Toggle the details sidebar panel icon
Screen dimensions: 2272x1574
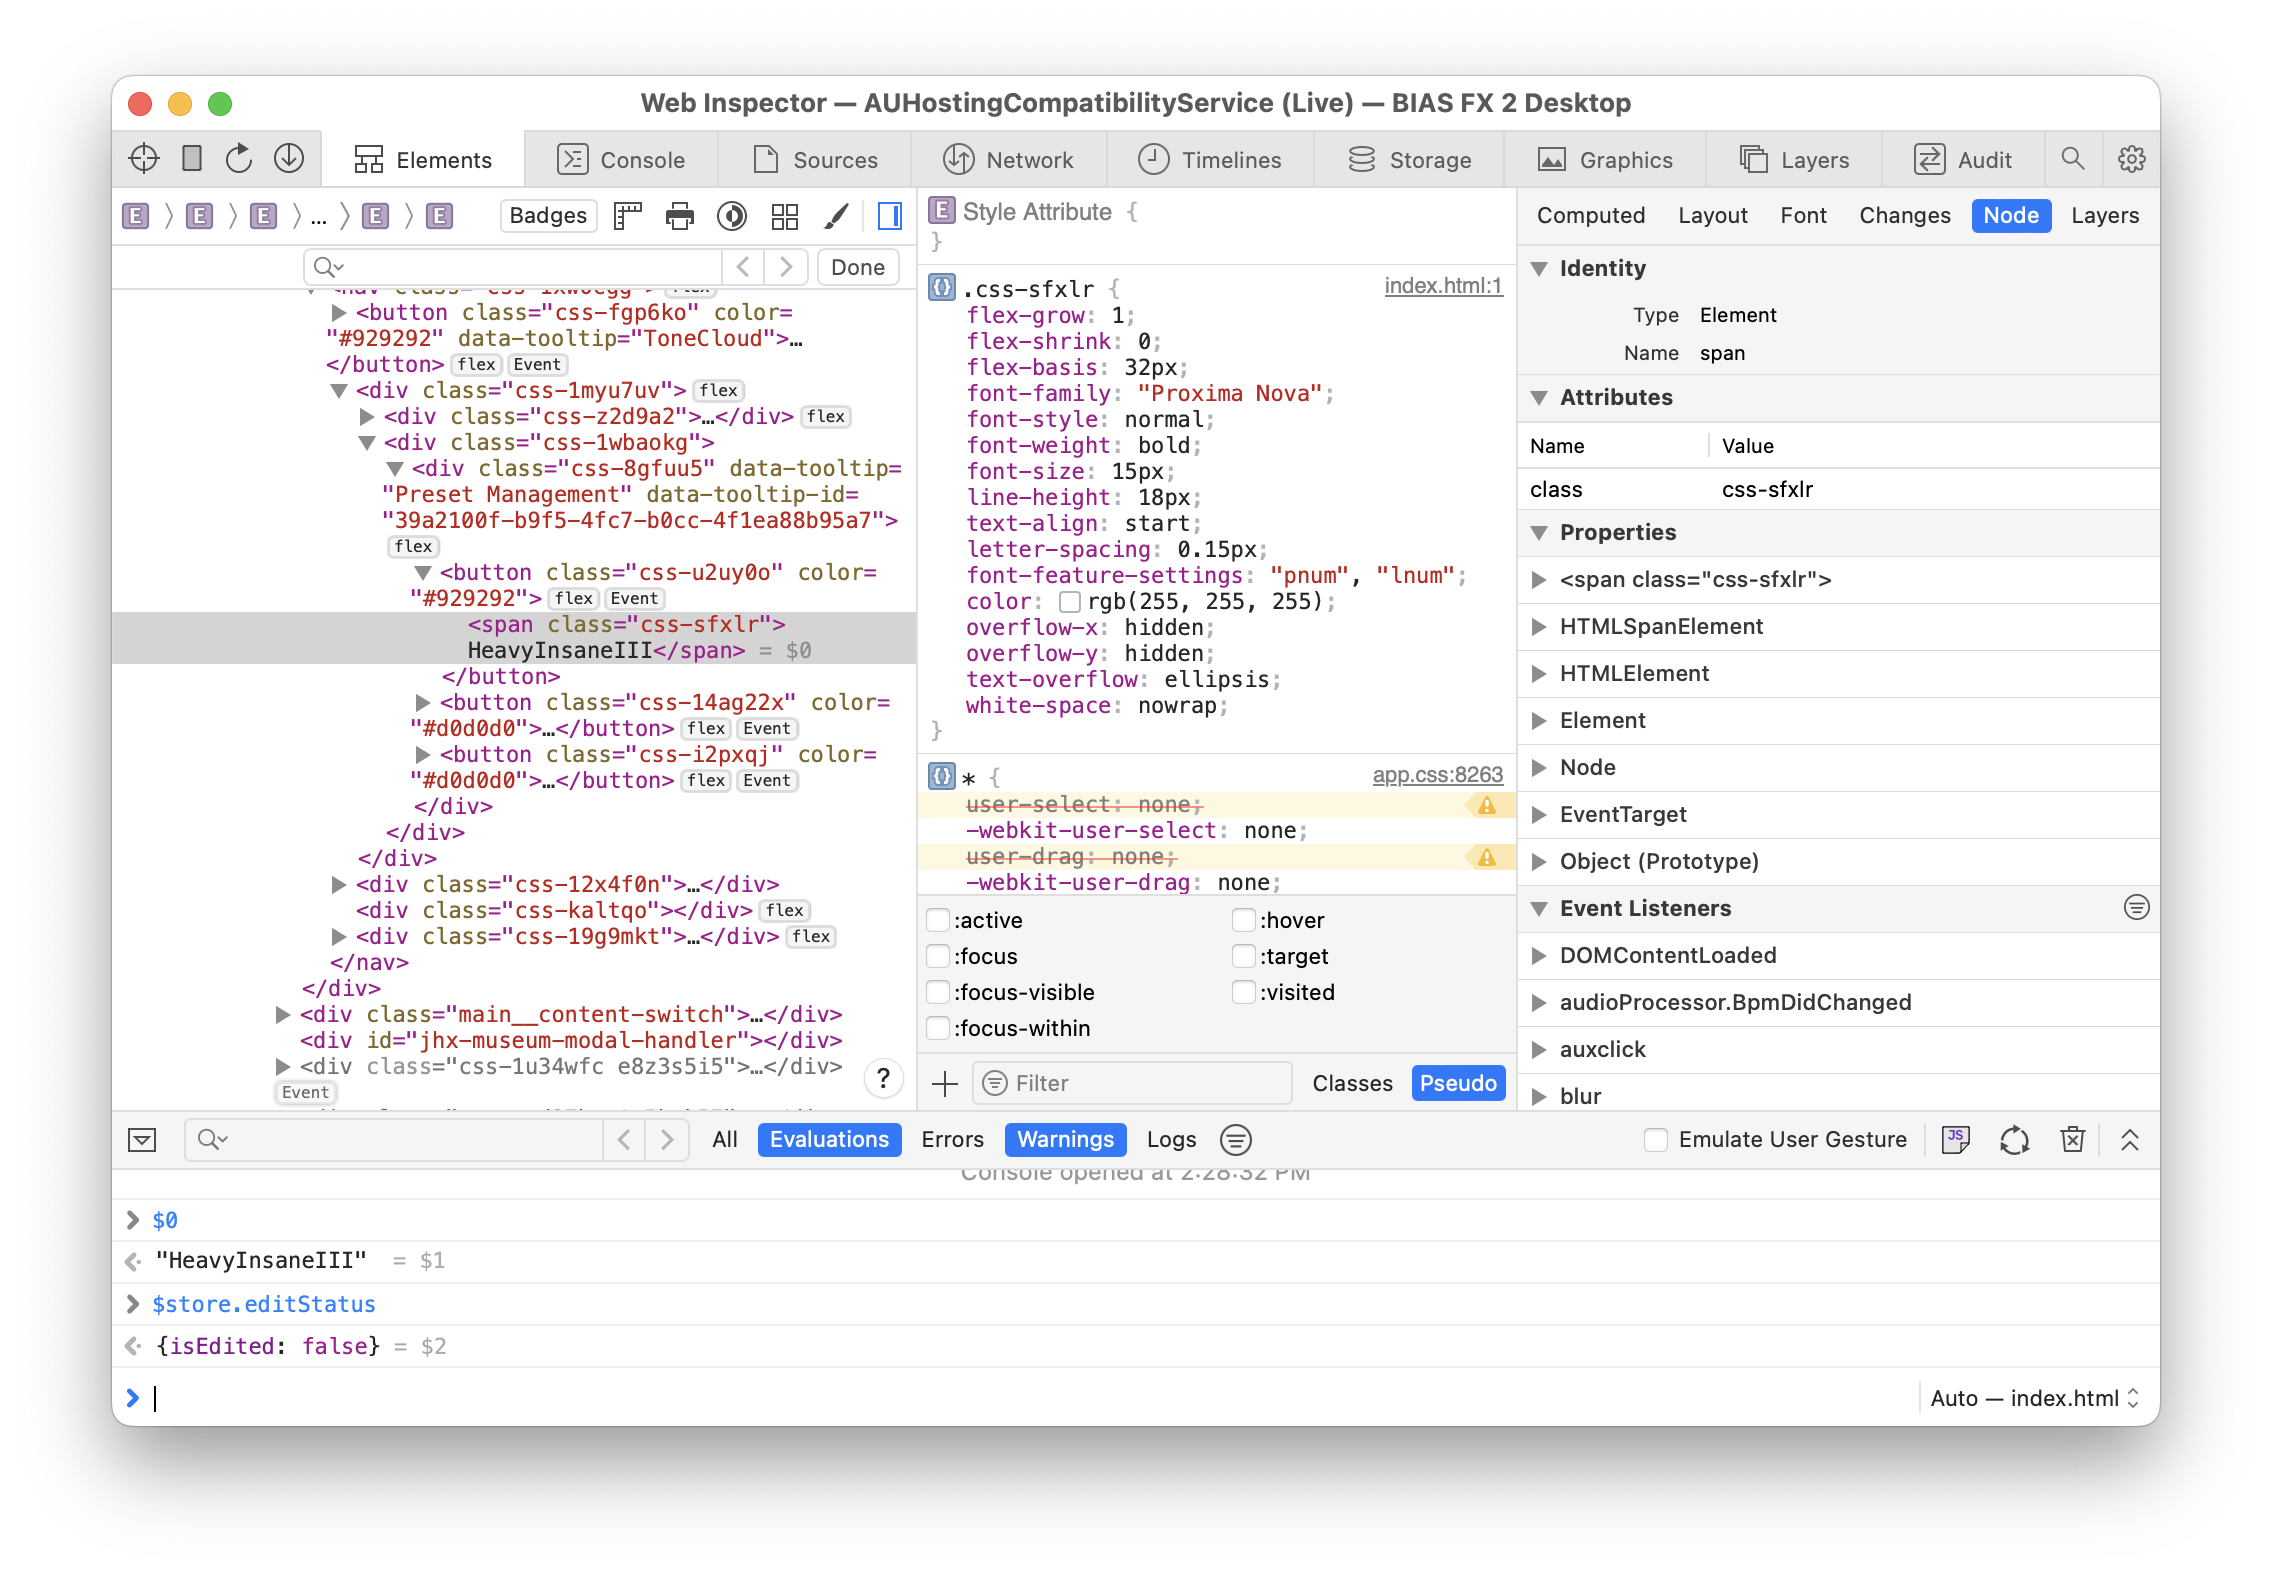pos(889,216)
